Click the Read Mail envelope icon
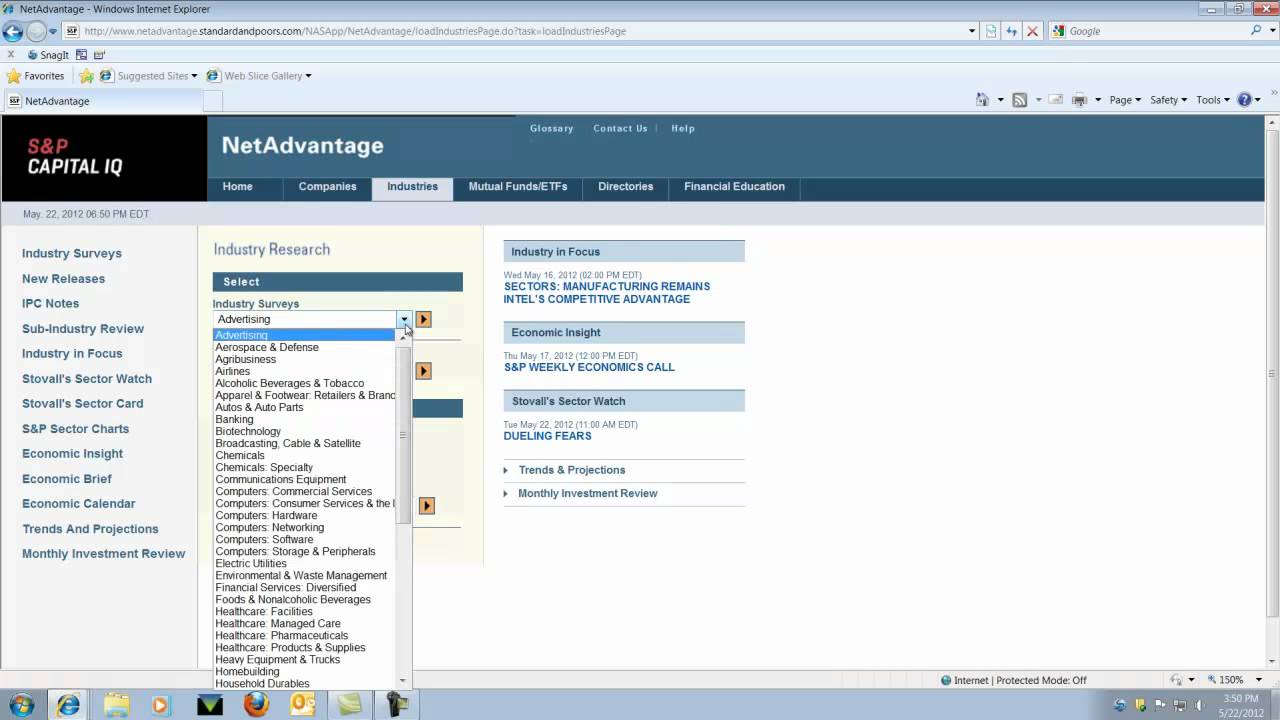The height and width of the screenshot is (720, 1280). coord(1056,100)
